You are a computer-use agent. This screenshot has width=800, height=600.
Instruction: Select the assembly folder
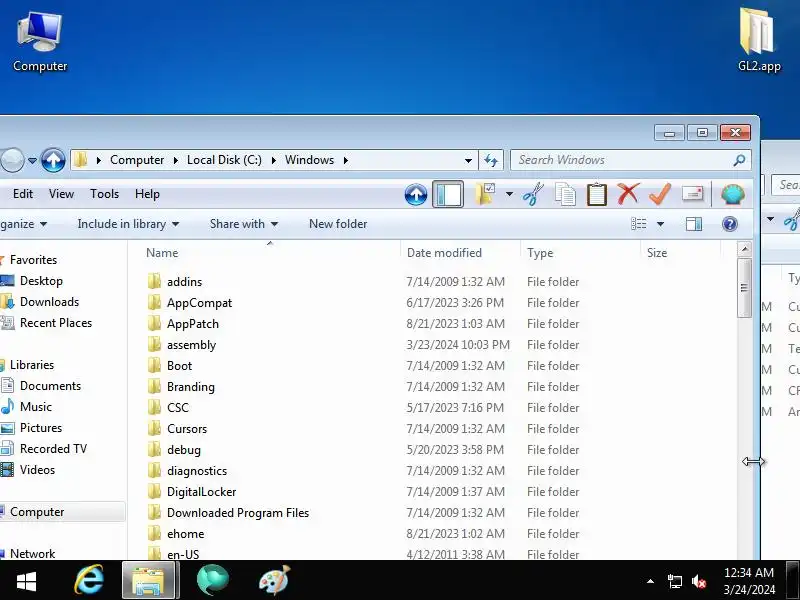[x=191, y=345]
